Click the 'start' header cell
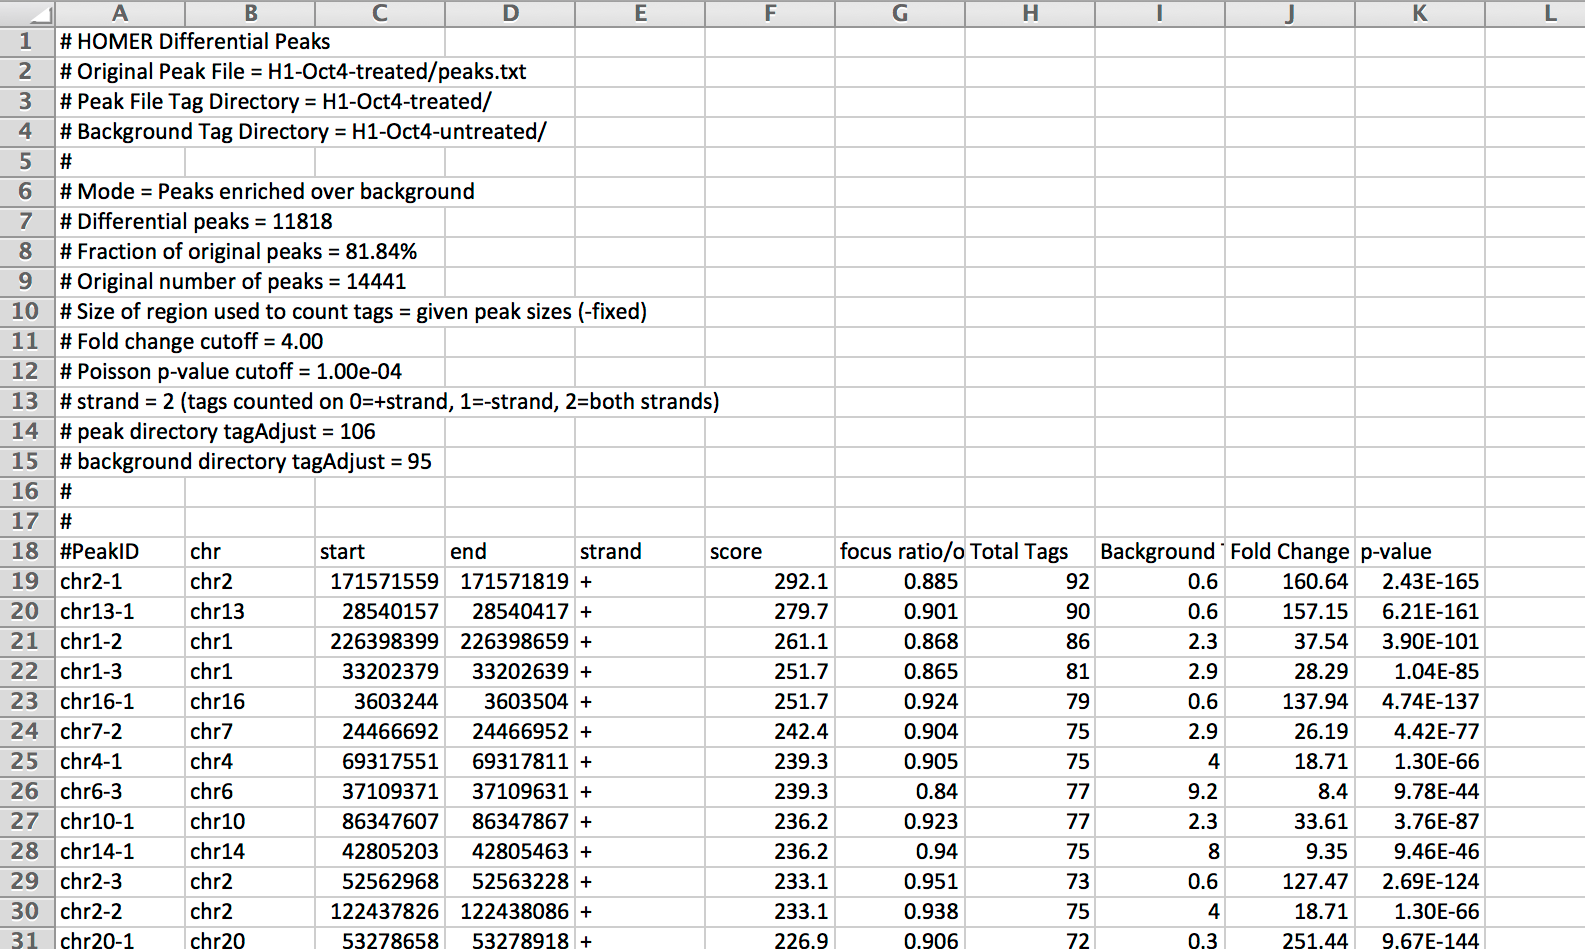The image size is (1585, 949). pos(380,551)
